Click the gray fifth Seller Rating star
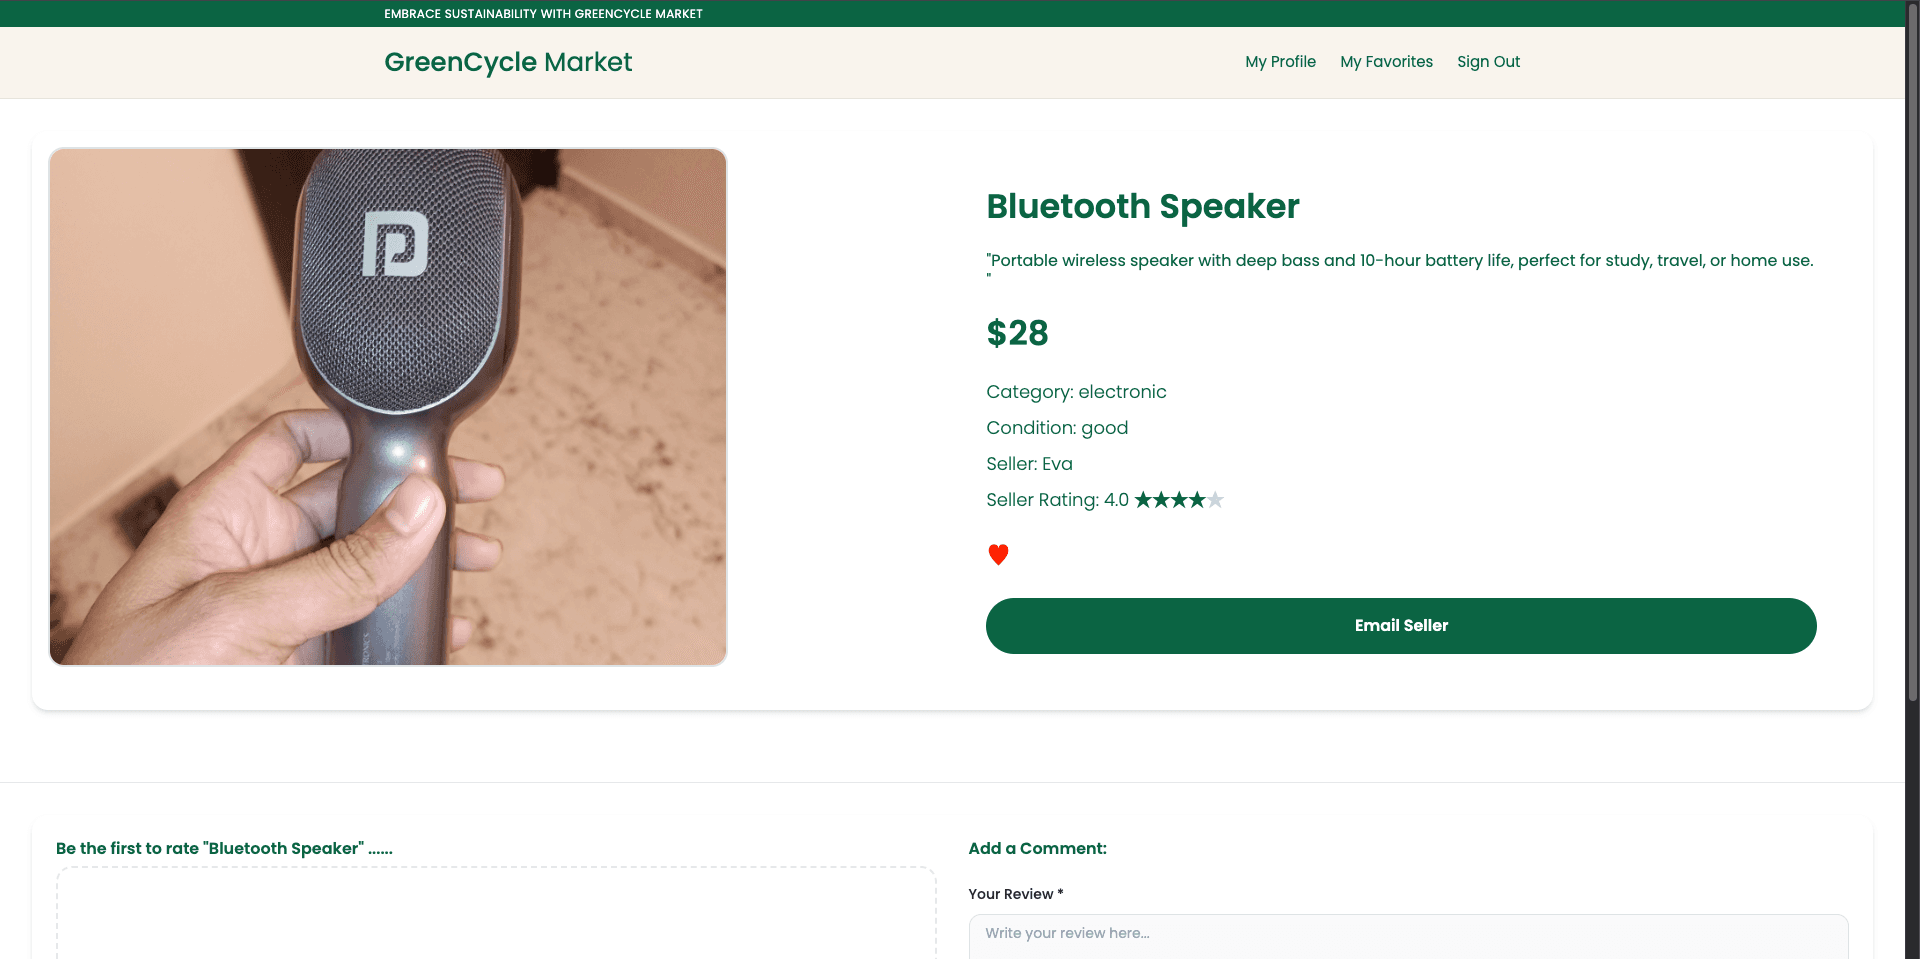 tap(1215, 499)
